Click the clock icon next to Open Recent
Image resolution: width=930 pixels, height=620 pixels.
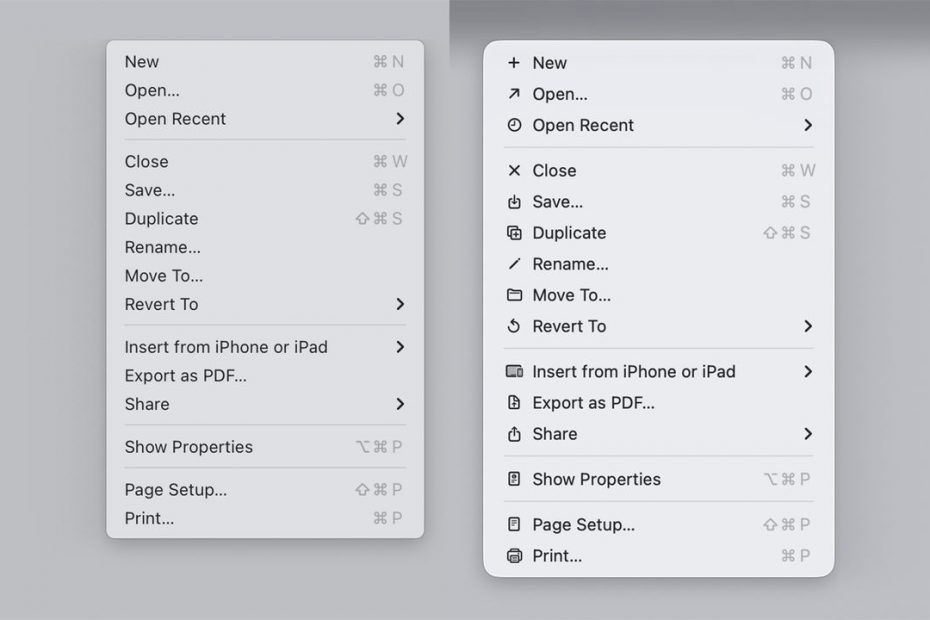pyautogui.click(x=514, y=126)
